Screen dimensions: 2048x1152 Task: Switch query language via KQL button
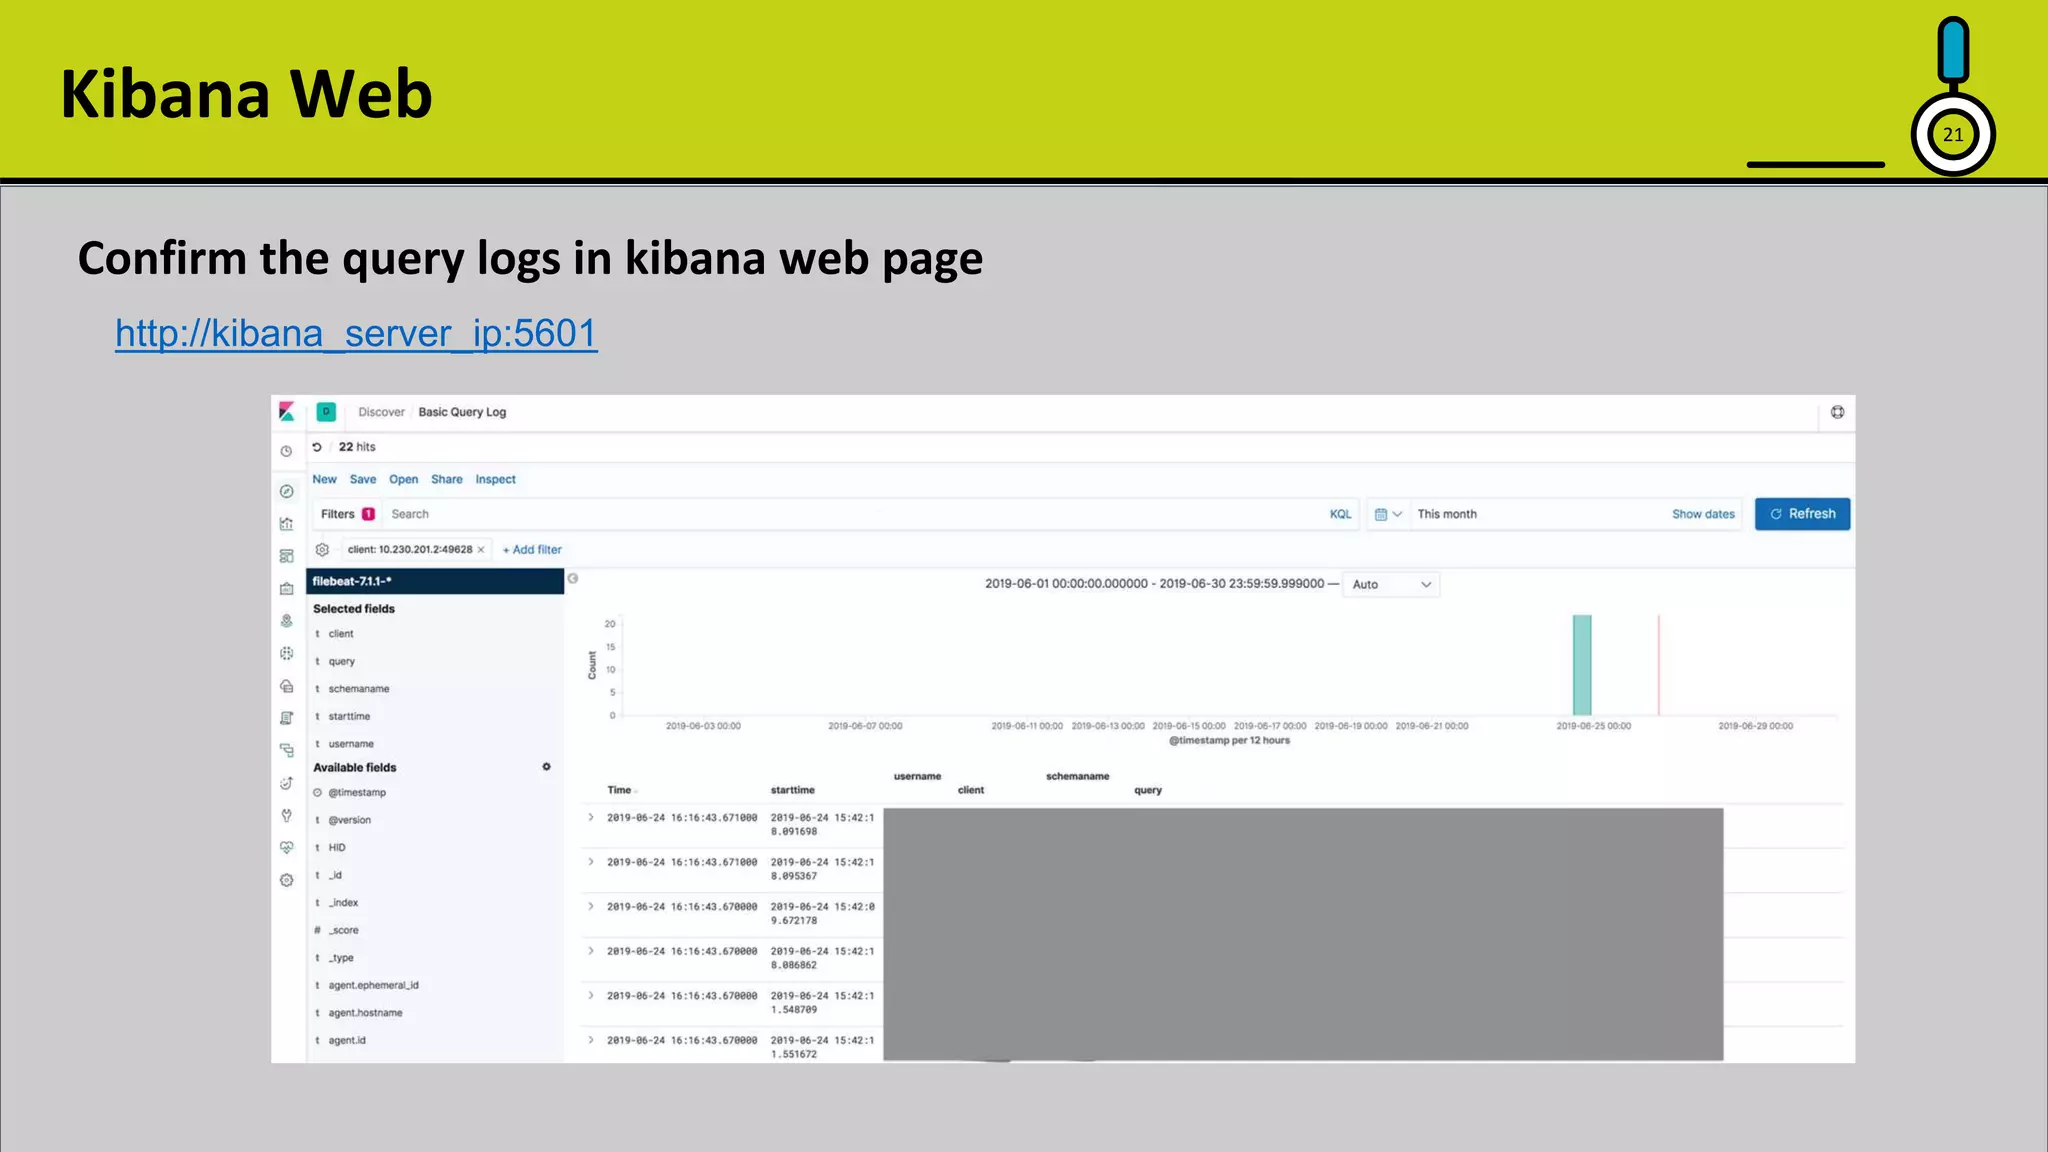coord(1340,514)
